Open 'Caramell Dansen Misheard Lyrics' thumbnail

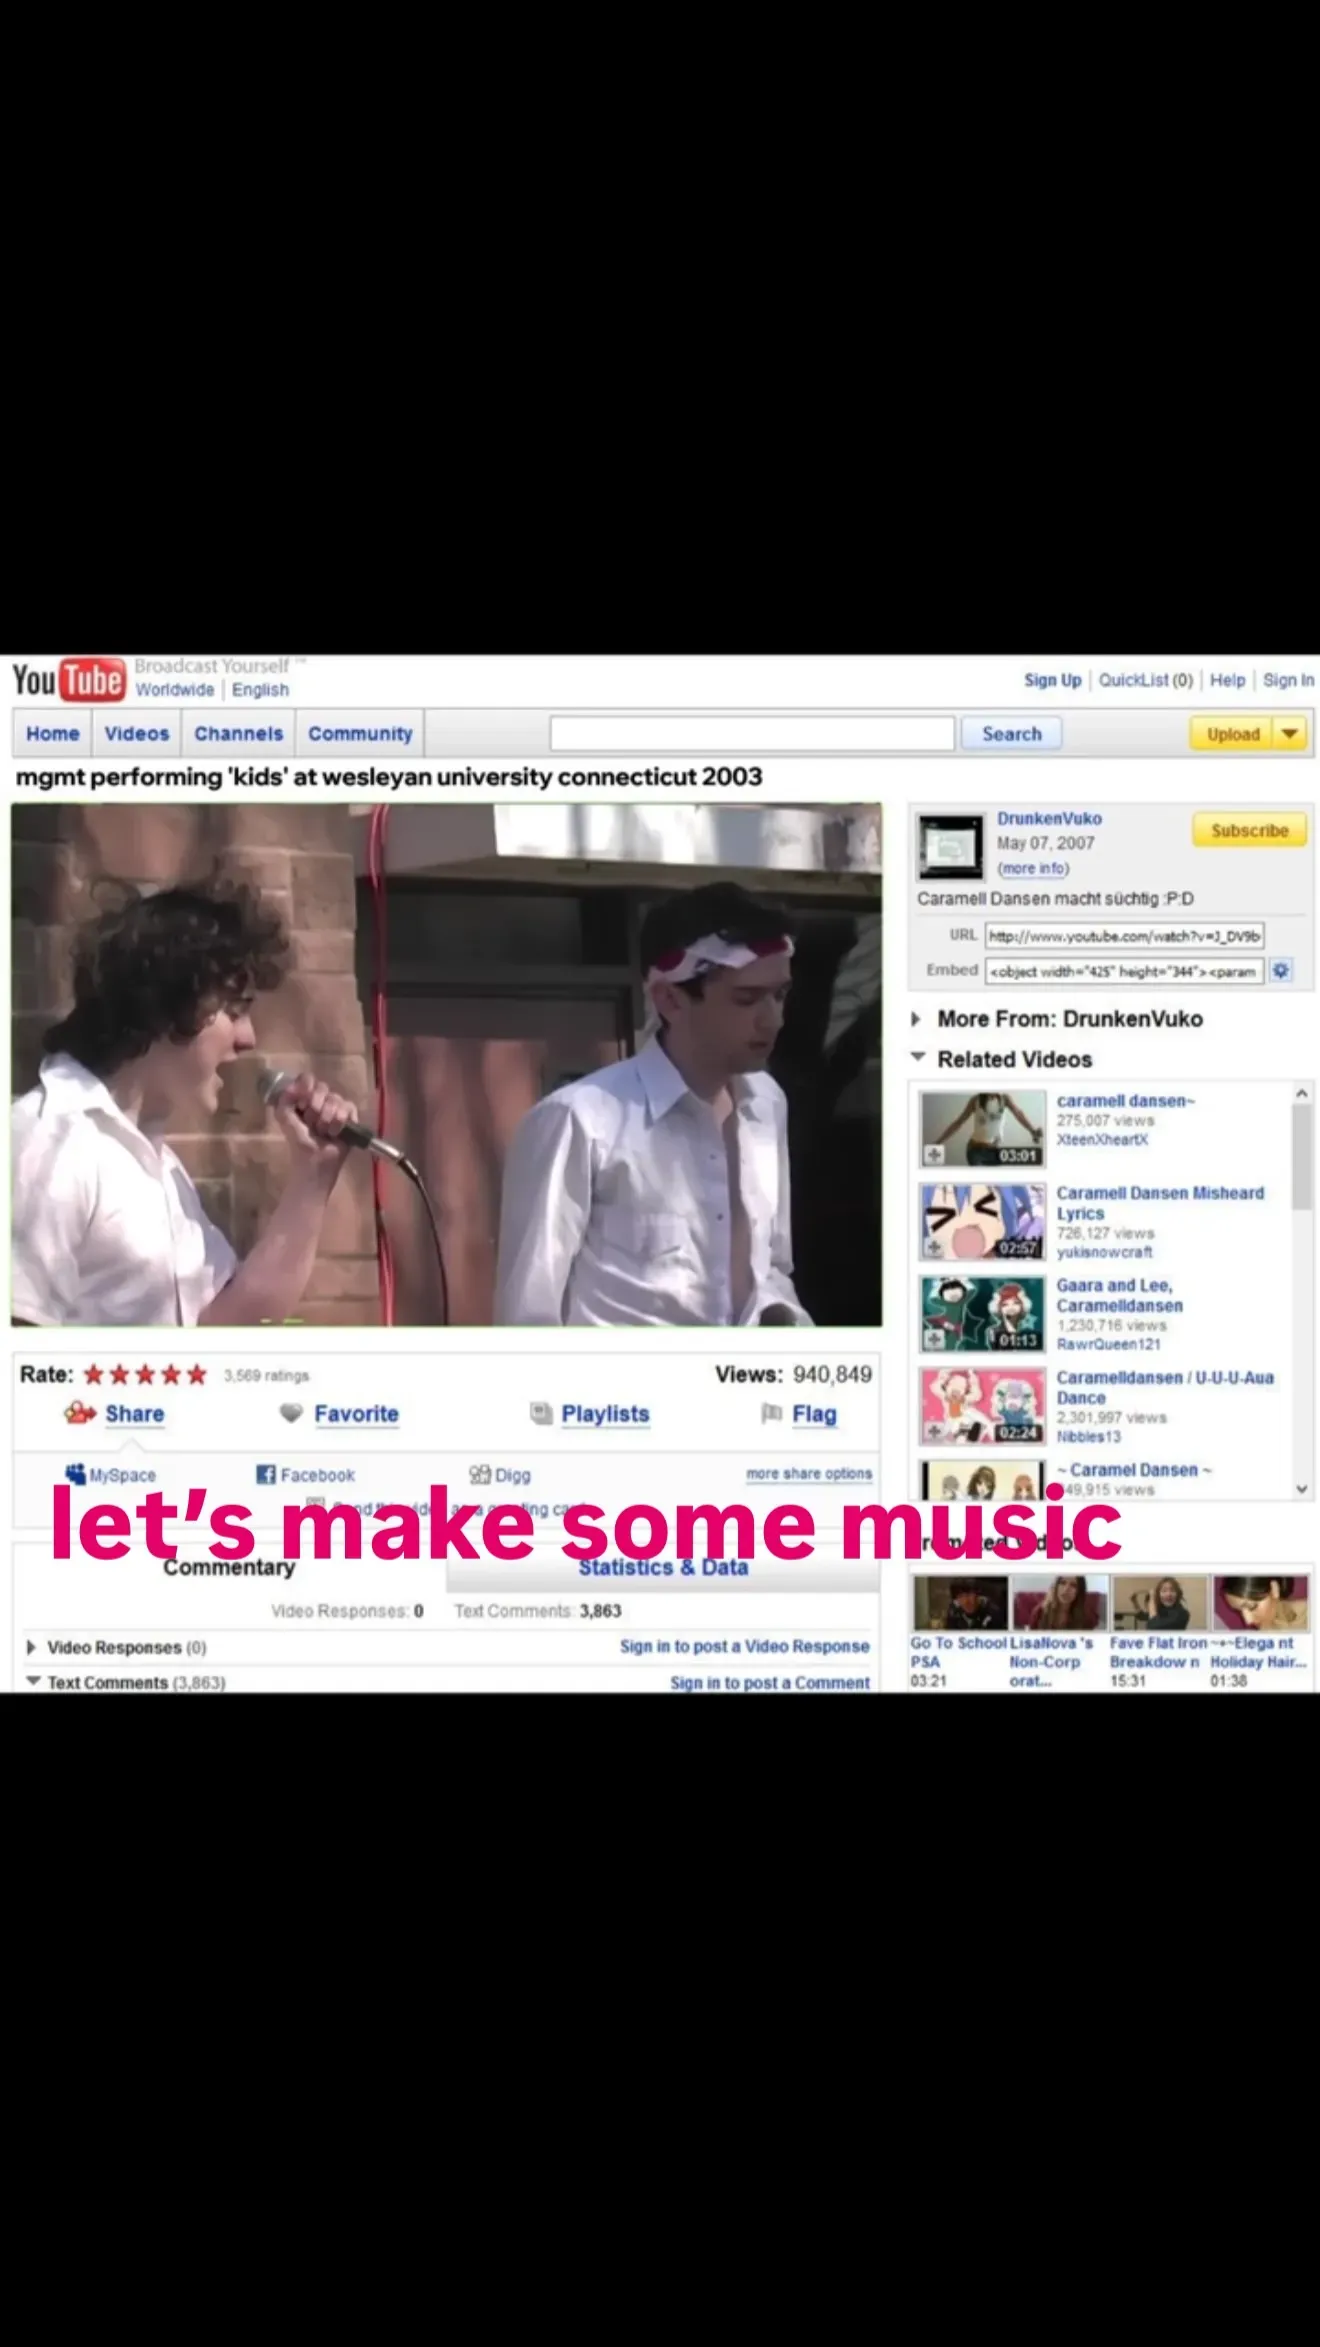(982, 1221)
